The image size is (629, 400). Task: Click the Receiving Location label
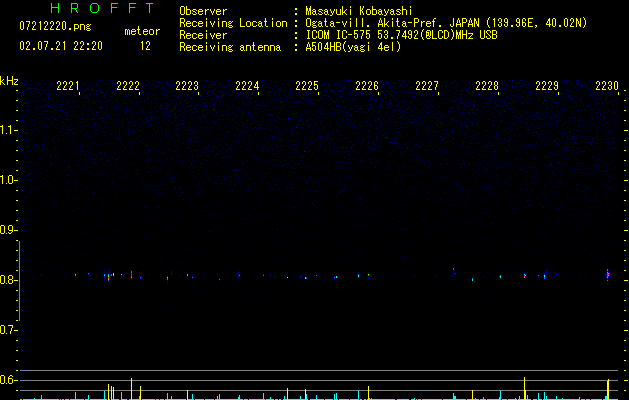(233, 23)
